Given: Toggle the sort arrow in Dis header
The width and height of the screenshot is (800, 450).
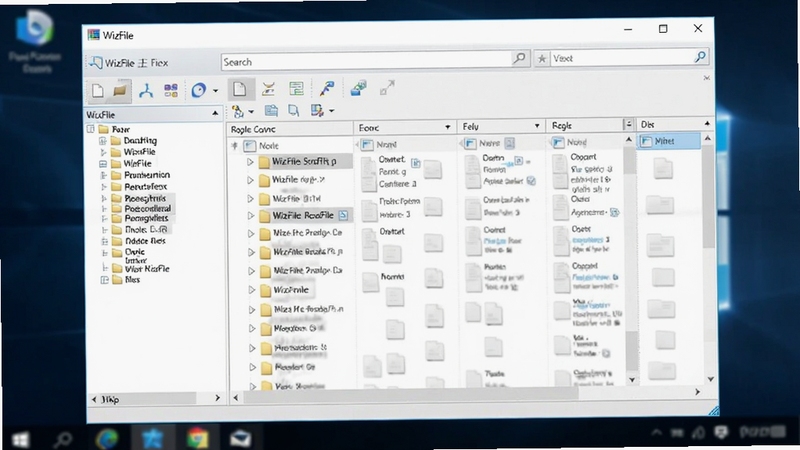Looking at the screenshot, I should coord(707,123).
